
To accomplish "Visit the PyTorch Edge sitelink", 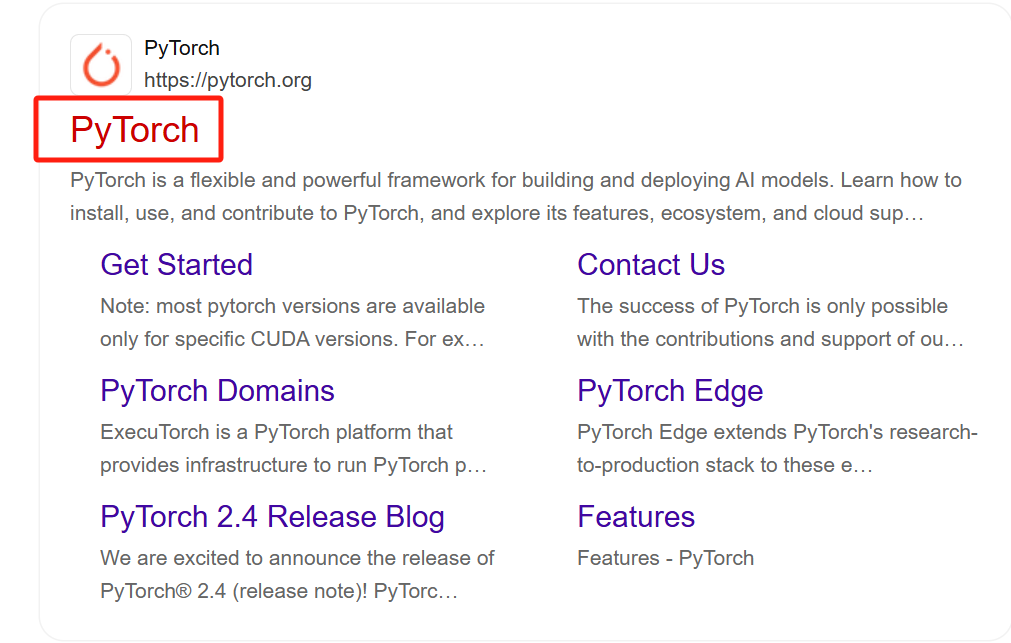I will pyautogui.click(x=670, y=391).
